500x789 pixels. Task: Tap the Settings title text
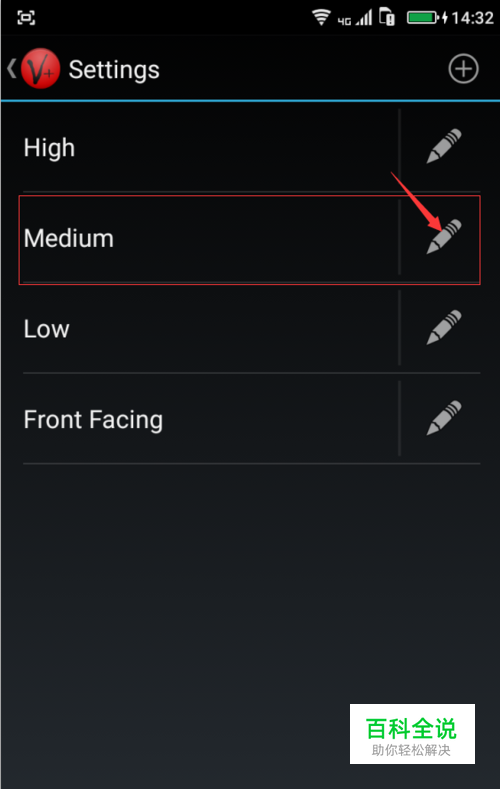coord(114,70)
